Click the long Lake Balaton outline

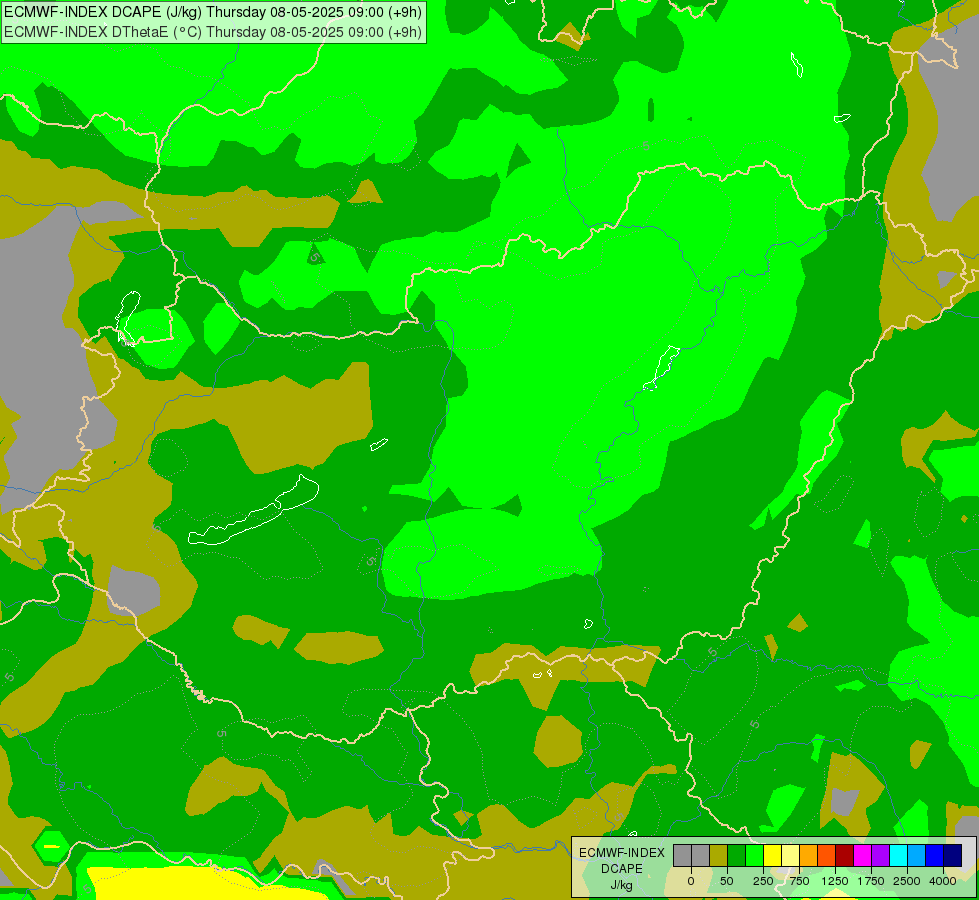[253, 510]
